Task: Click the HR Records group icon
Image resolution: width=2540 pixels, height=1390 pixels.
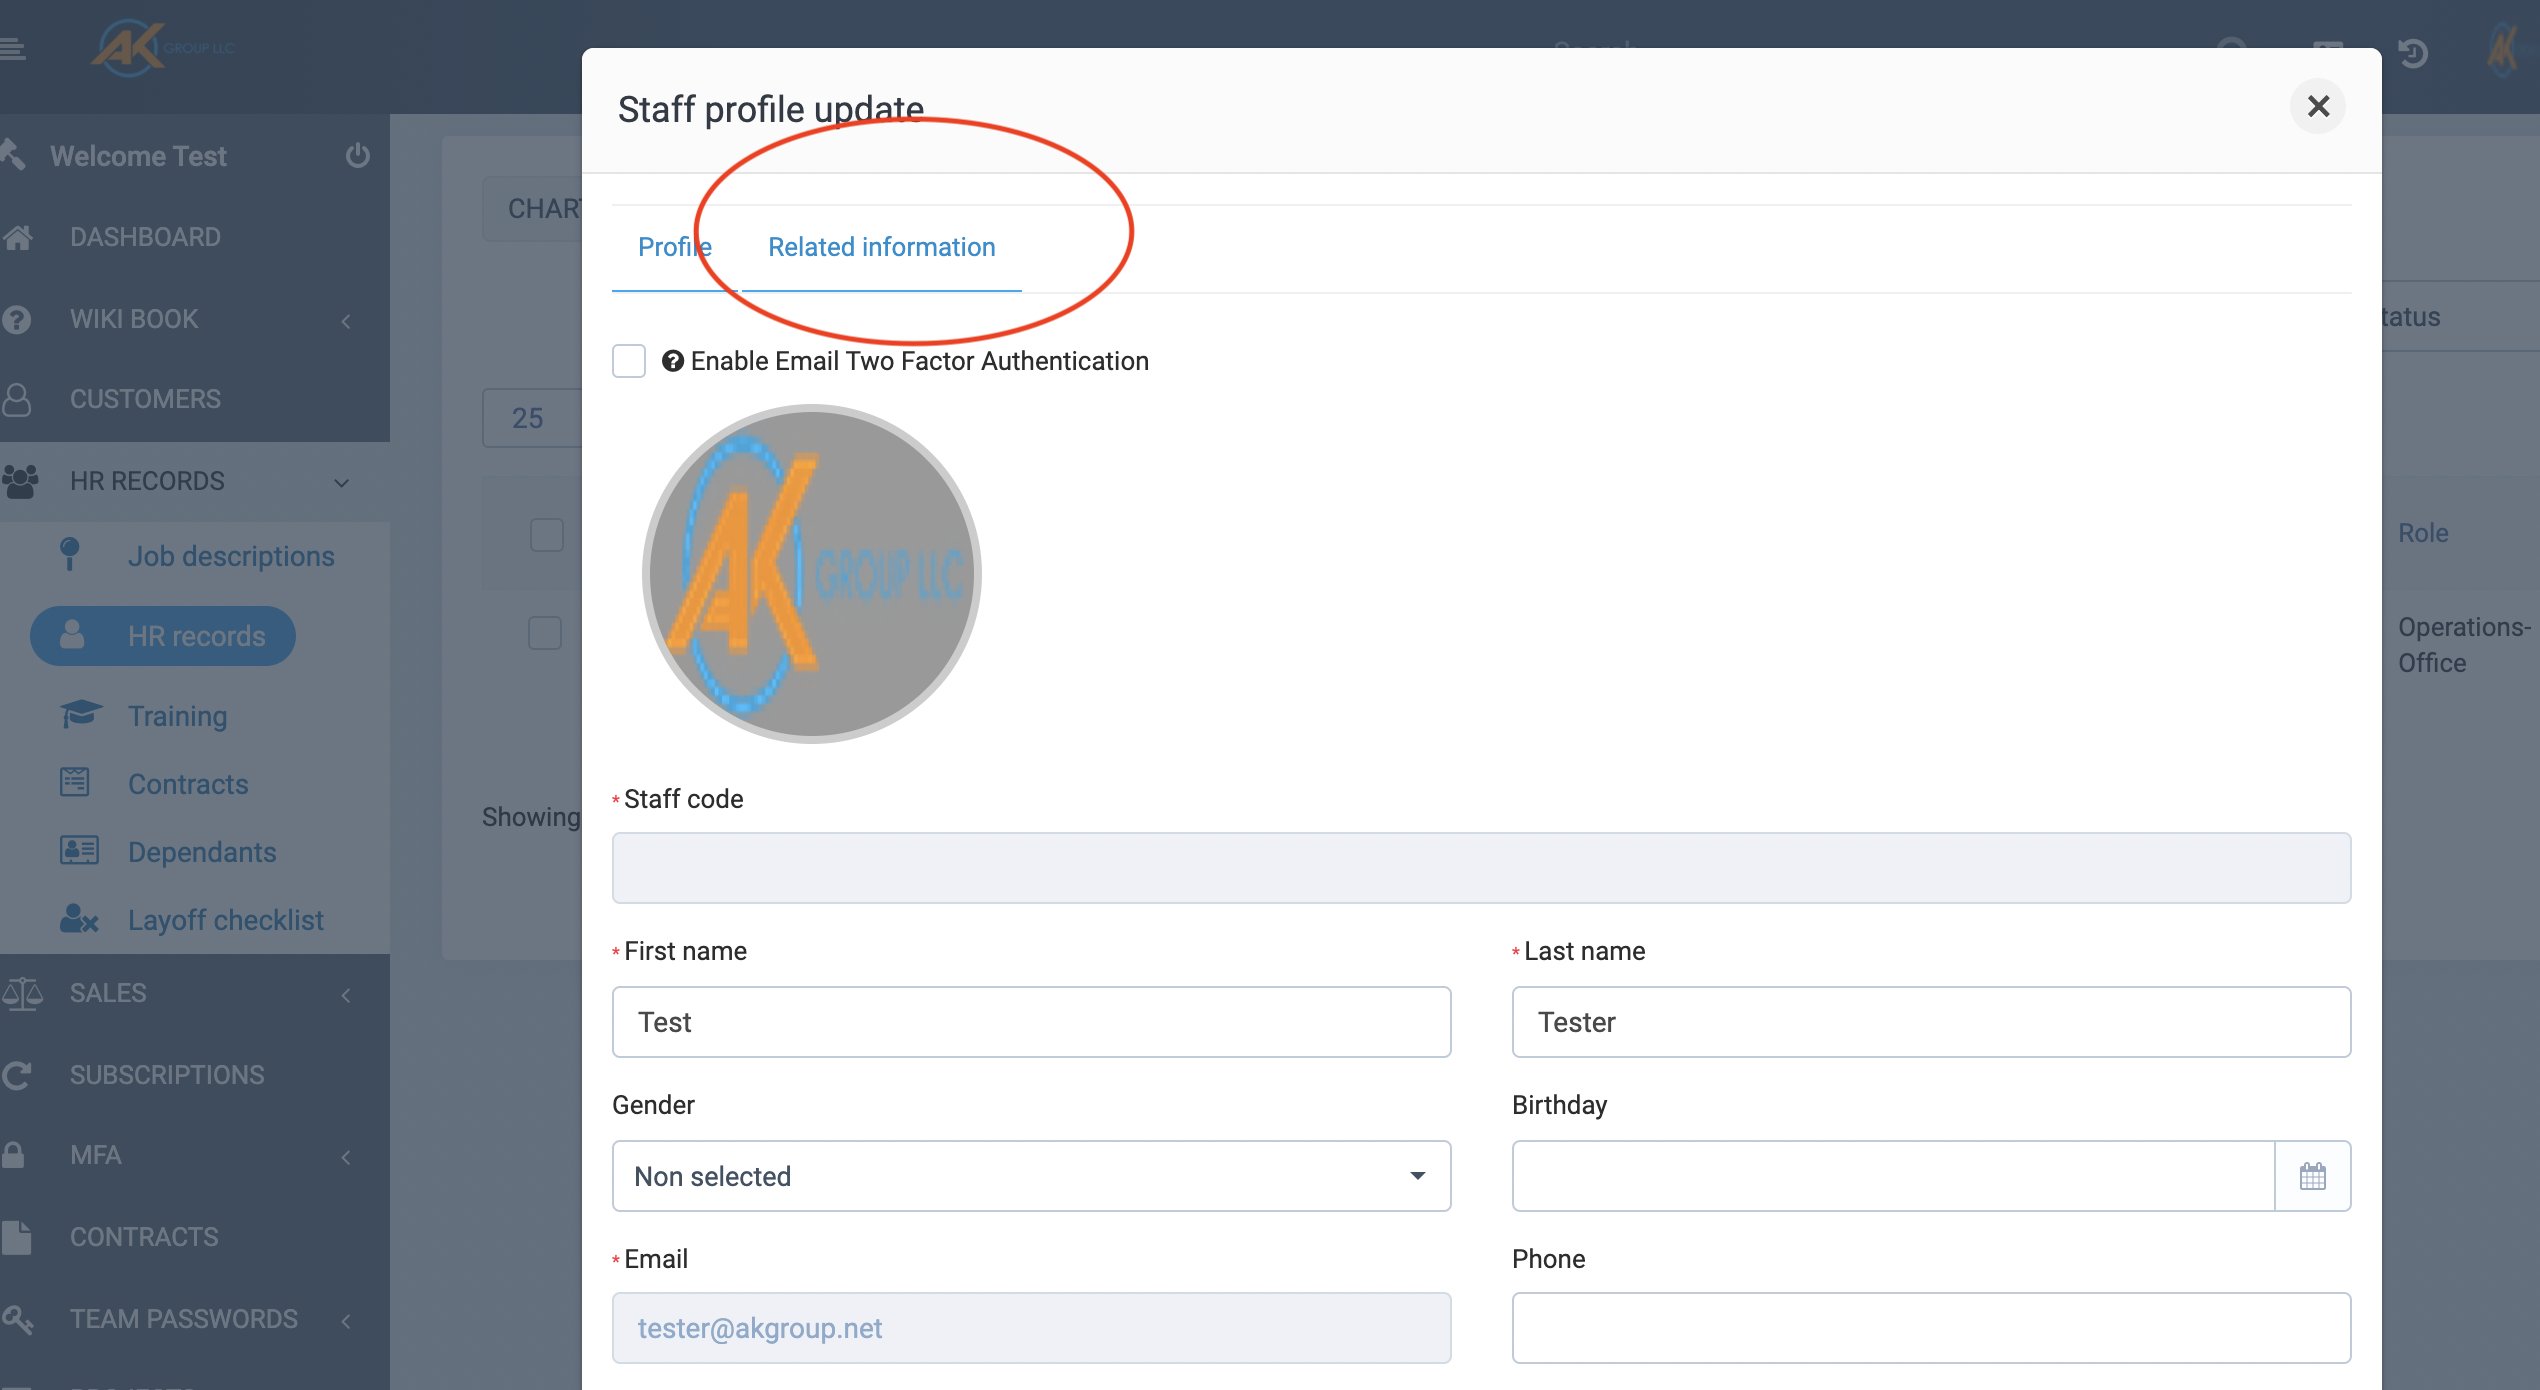Action: (x=20, y=481)
